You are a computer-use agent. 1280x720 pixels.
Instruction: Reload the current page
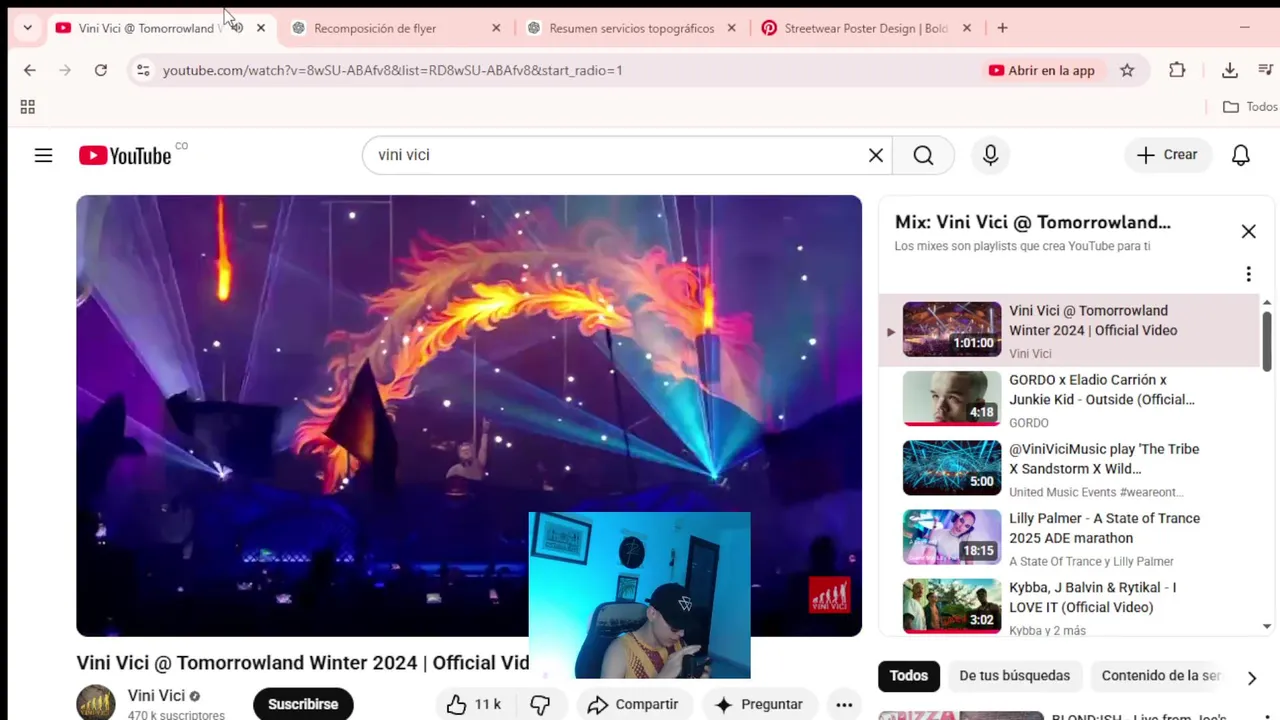coord(101,70)
